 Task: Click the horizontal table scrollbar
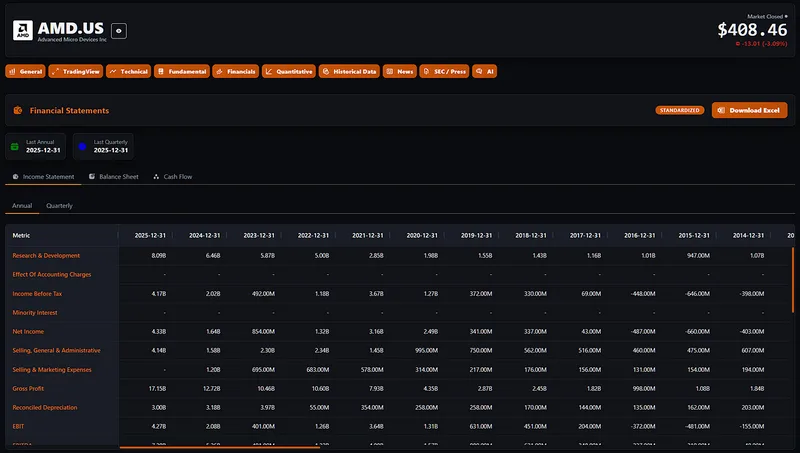click(x=220, y=447)
